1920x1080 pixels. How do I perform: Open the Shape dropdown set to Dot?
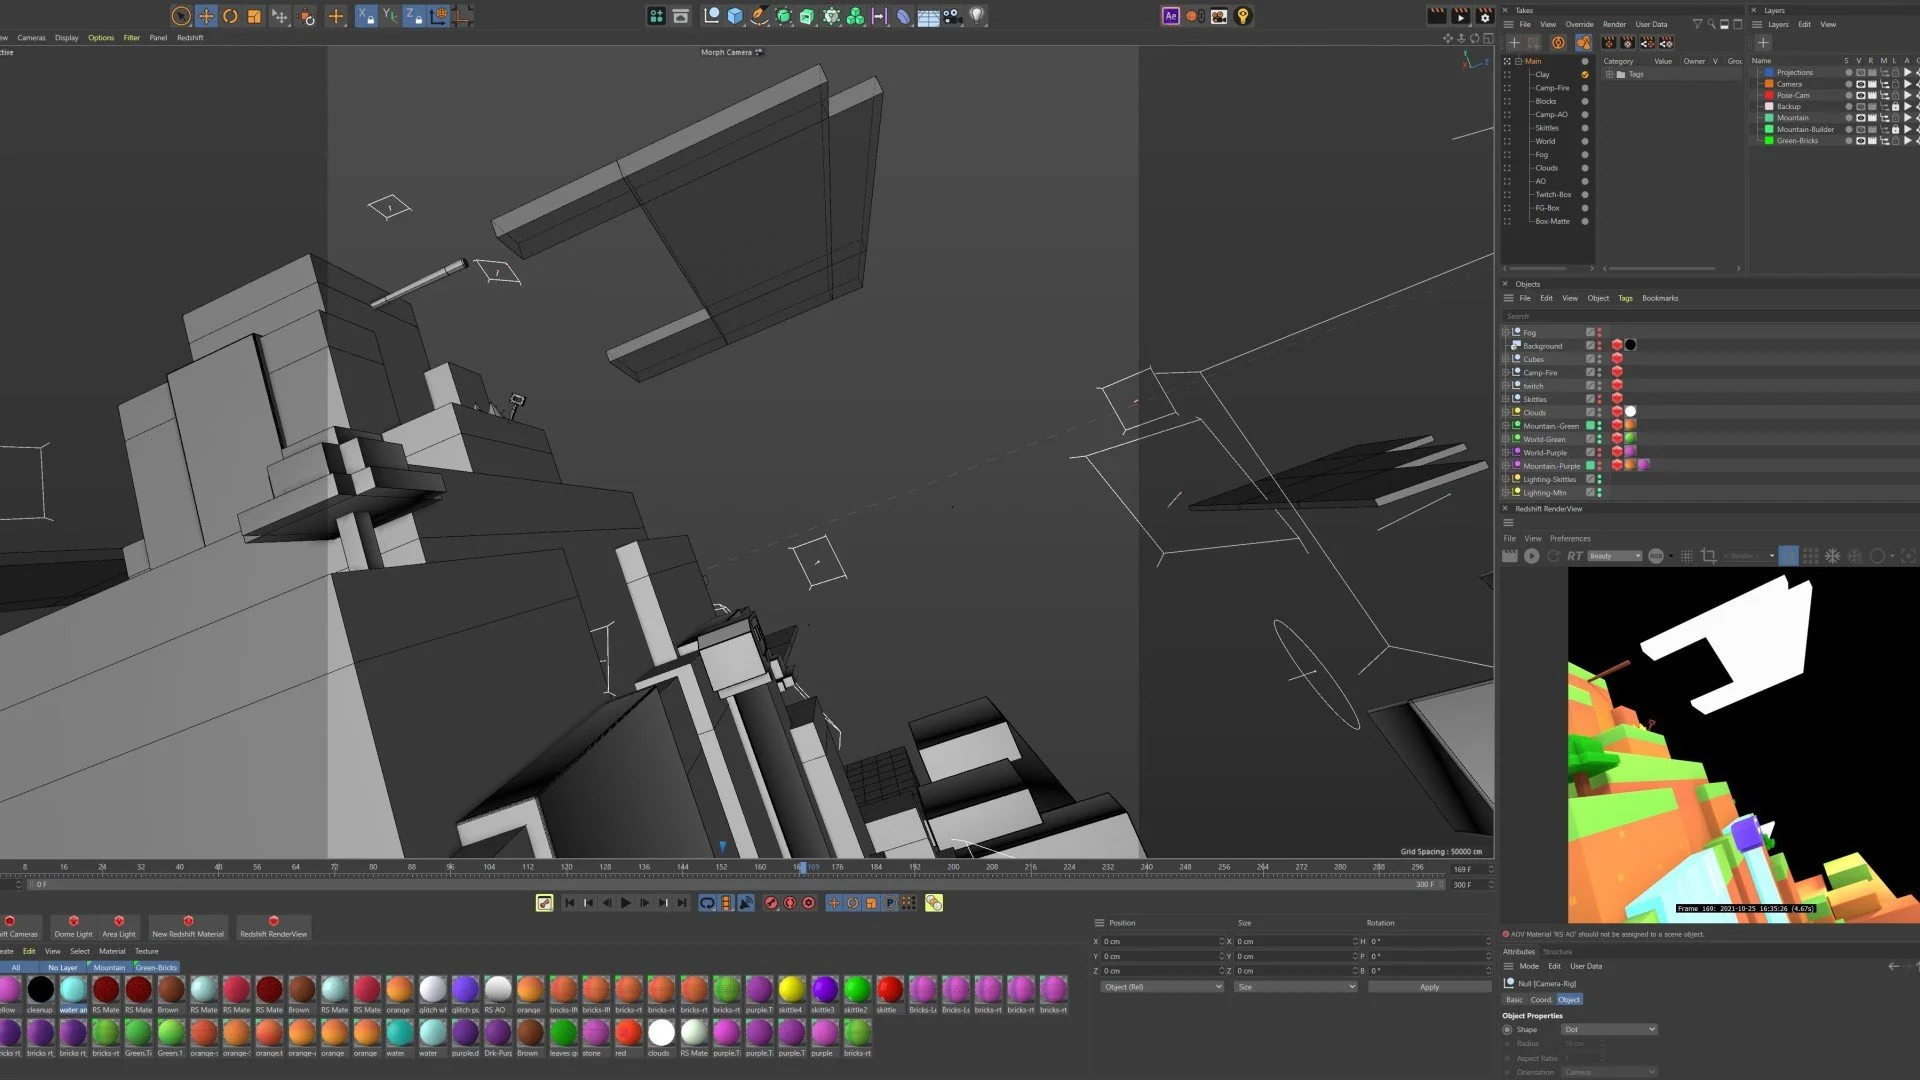point(1609,1029)
